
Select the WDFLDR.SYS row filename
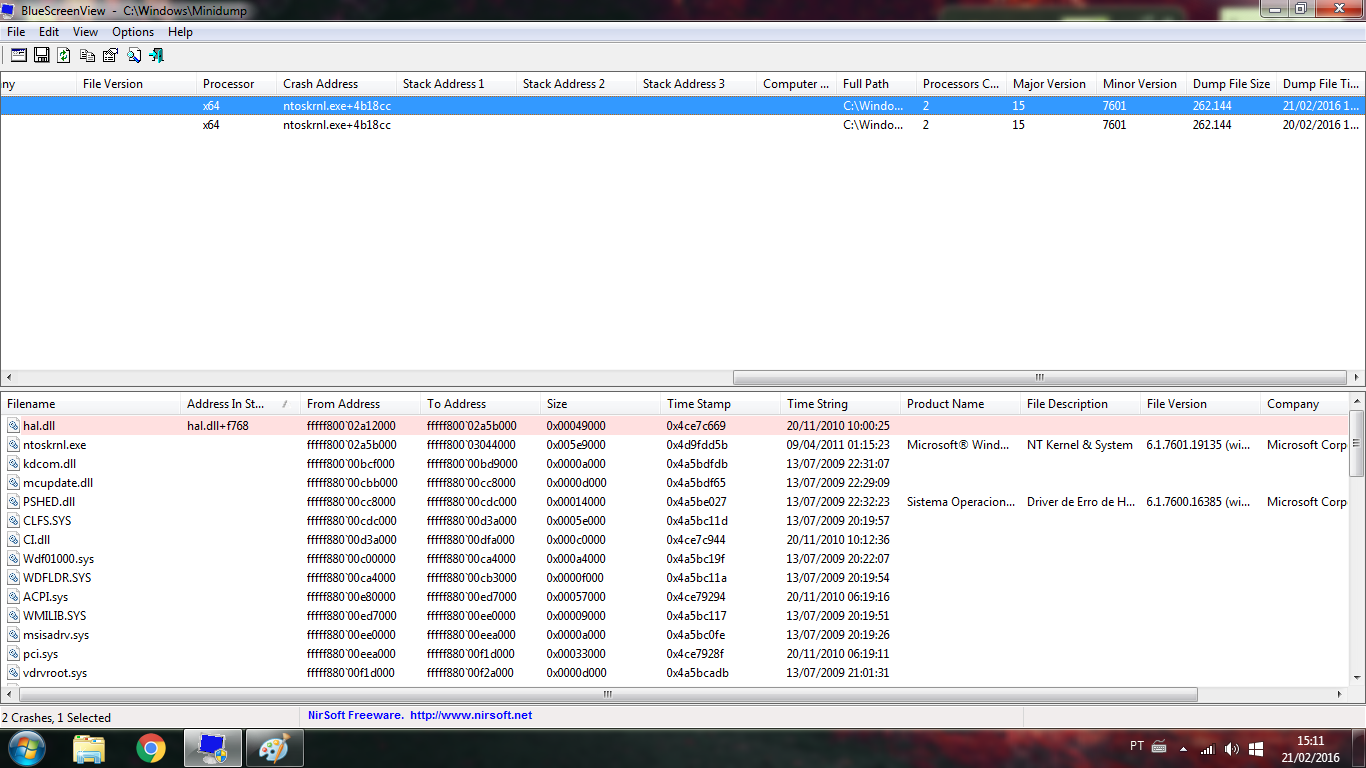pos(57,578)
